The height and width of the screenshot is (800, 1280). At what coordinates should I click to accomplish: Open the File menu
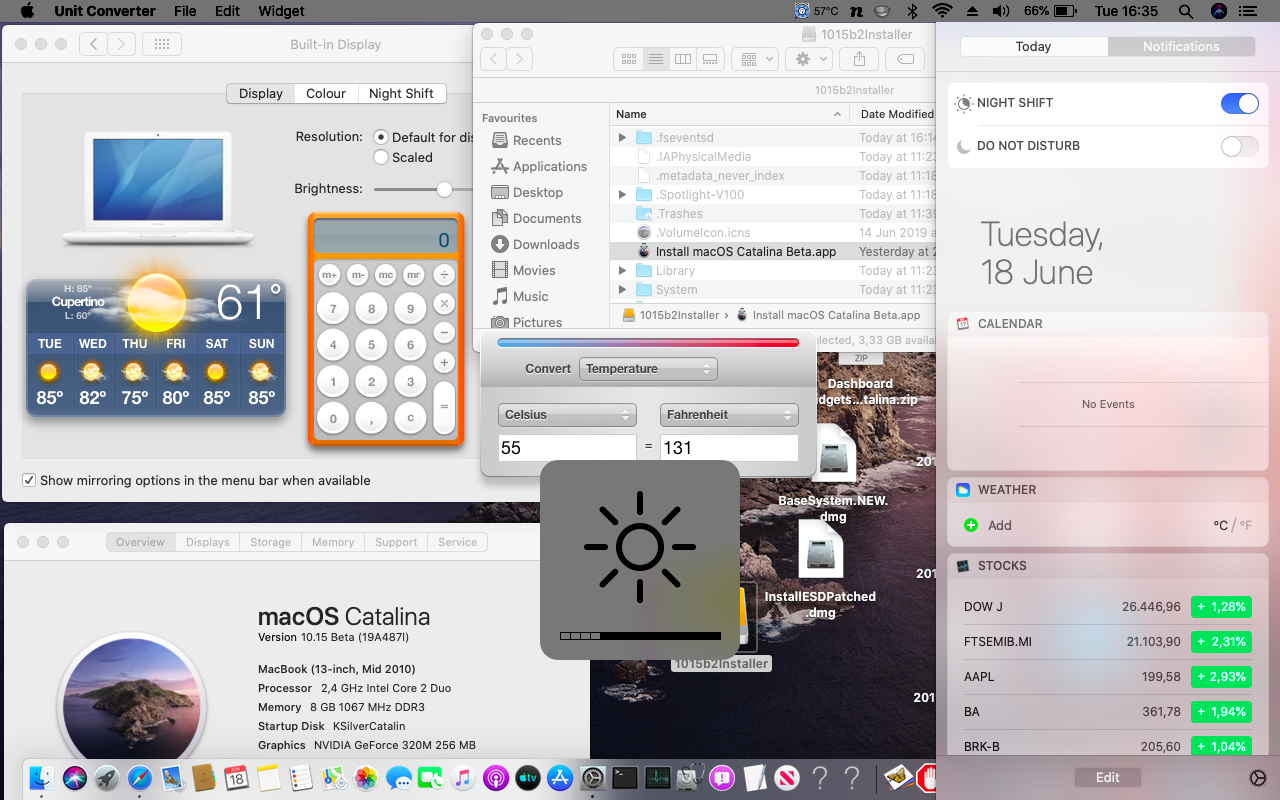185,11
